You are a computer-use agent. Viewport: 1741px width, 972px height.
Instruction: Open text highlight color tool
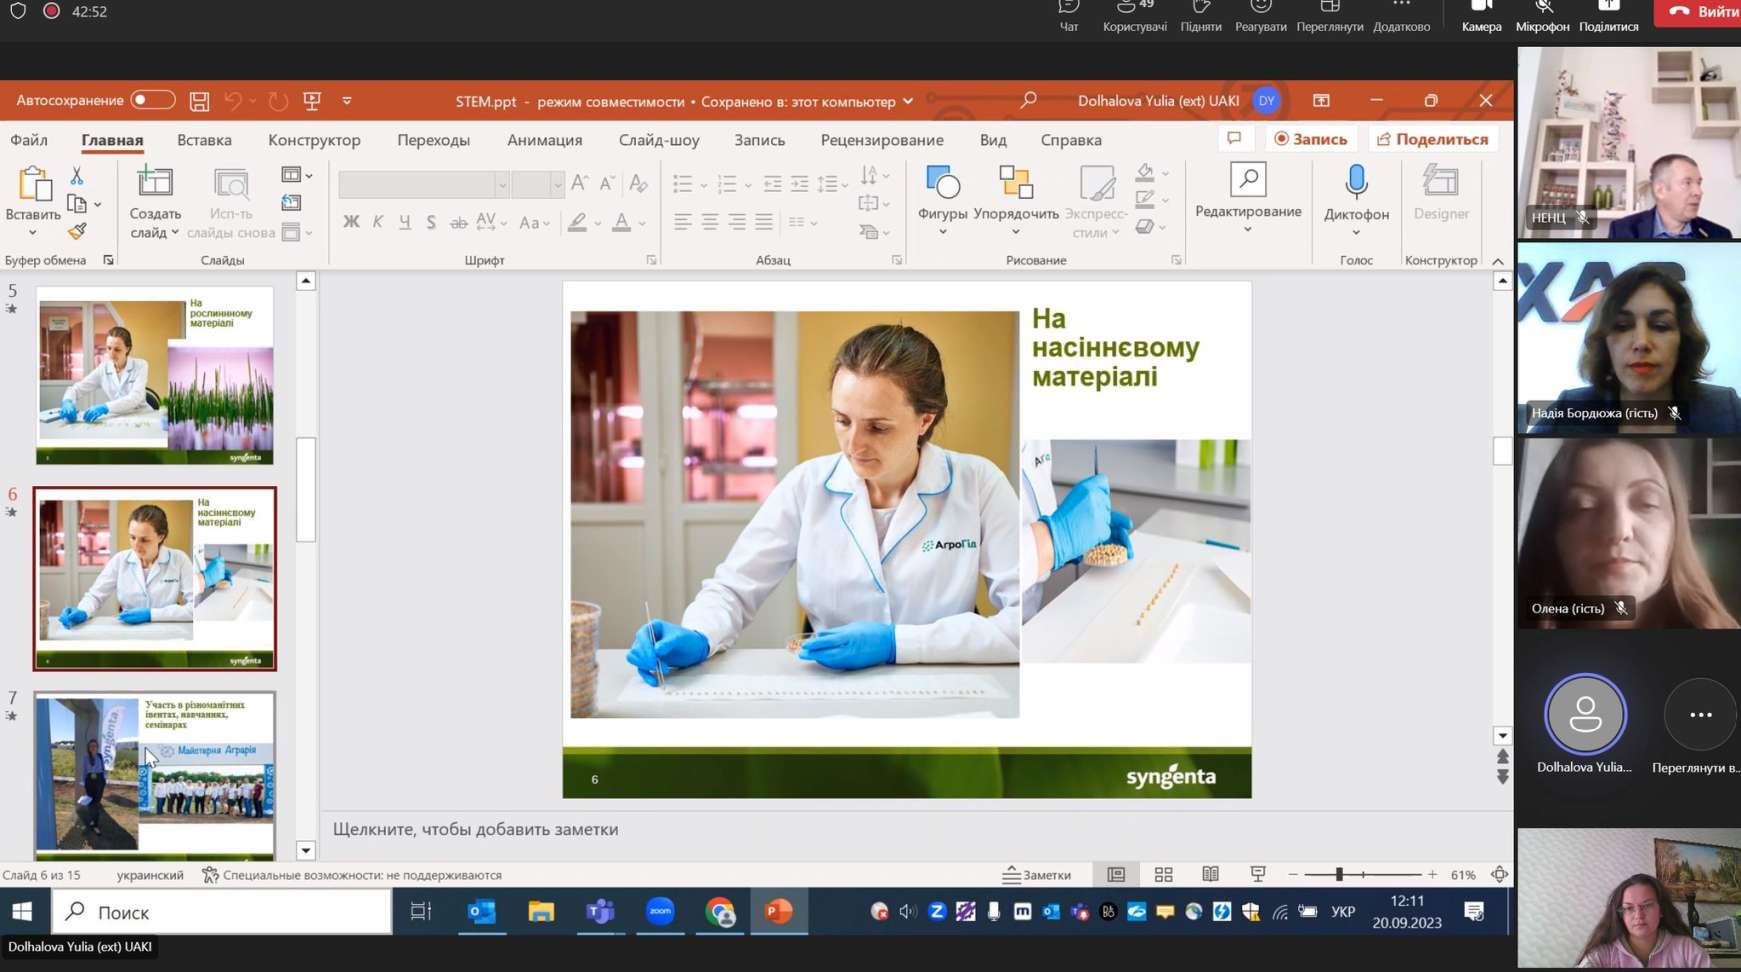[577, 222]
